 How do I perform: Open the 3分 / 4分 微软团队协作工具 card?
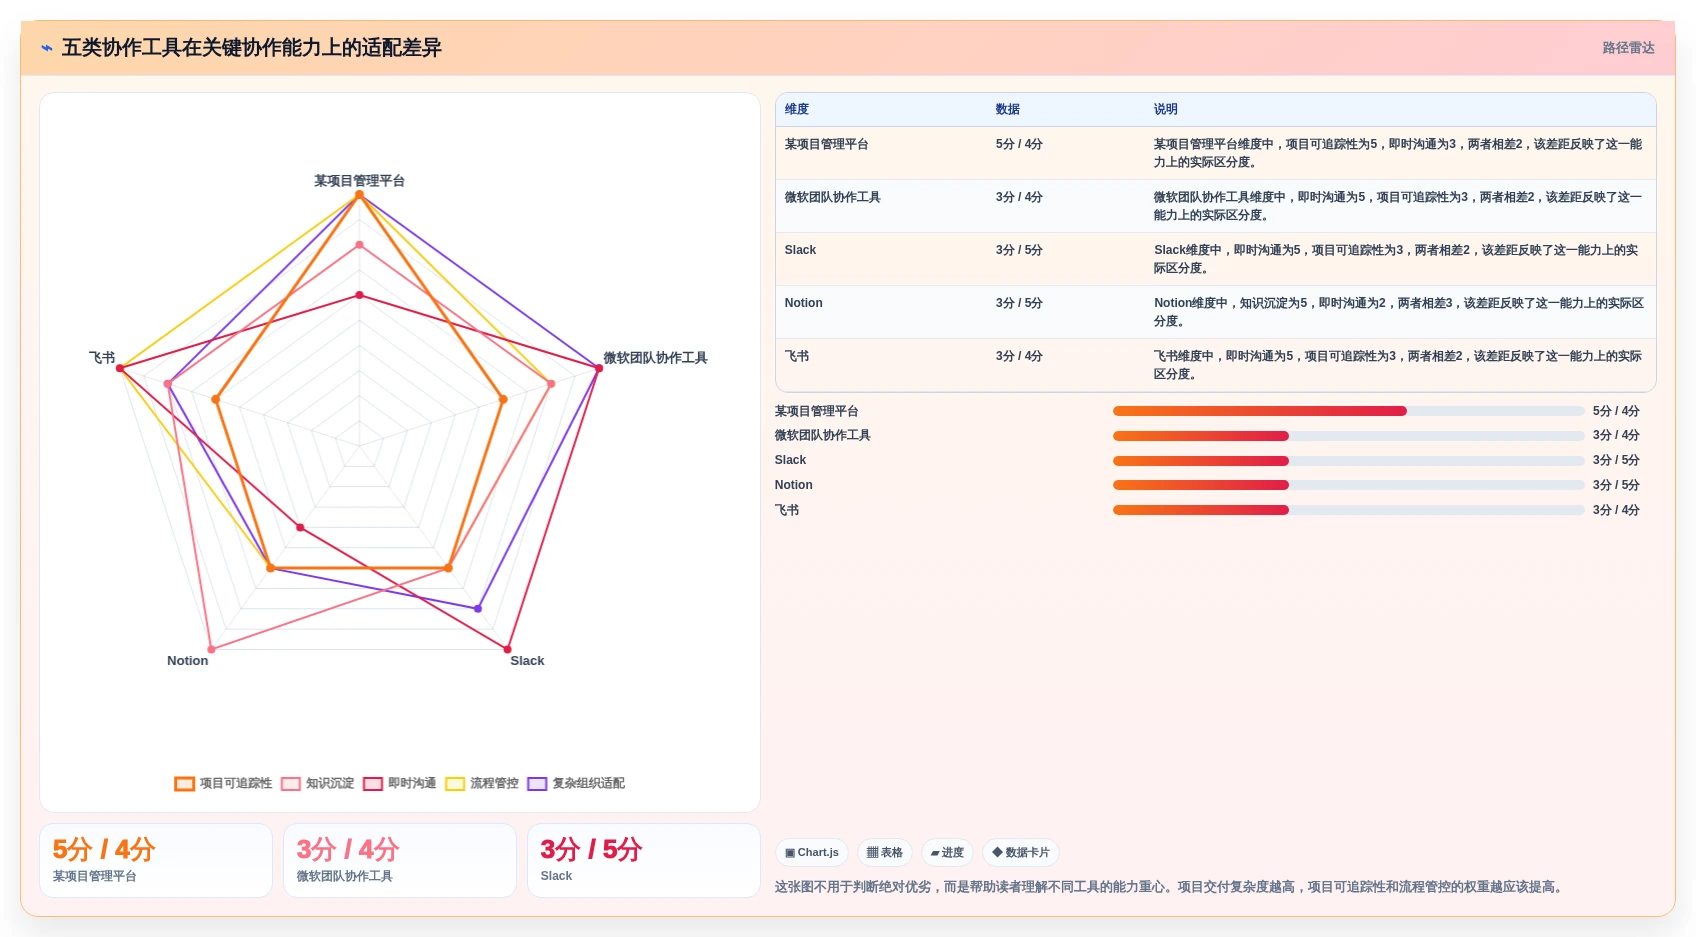400,860
